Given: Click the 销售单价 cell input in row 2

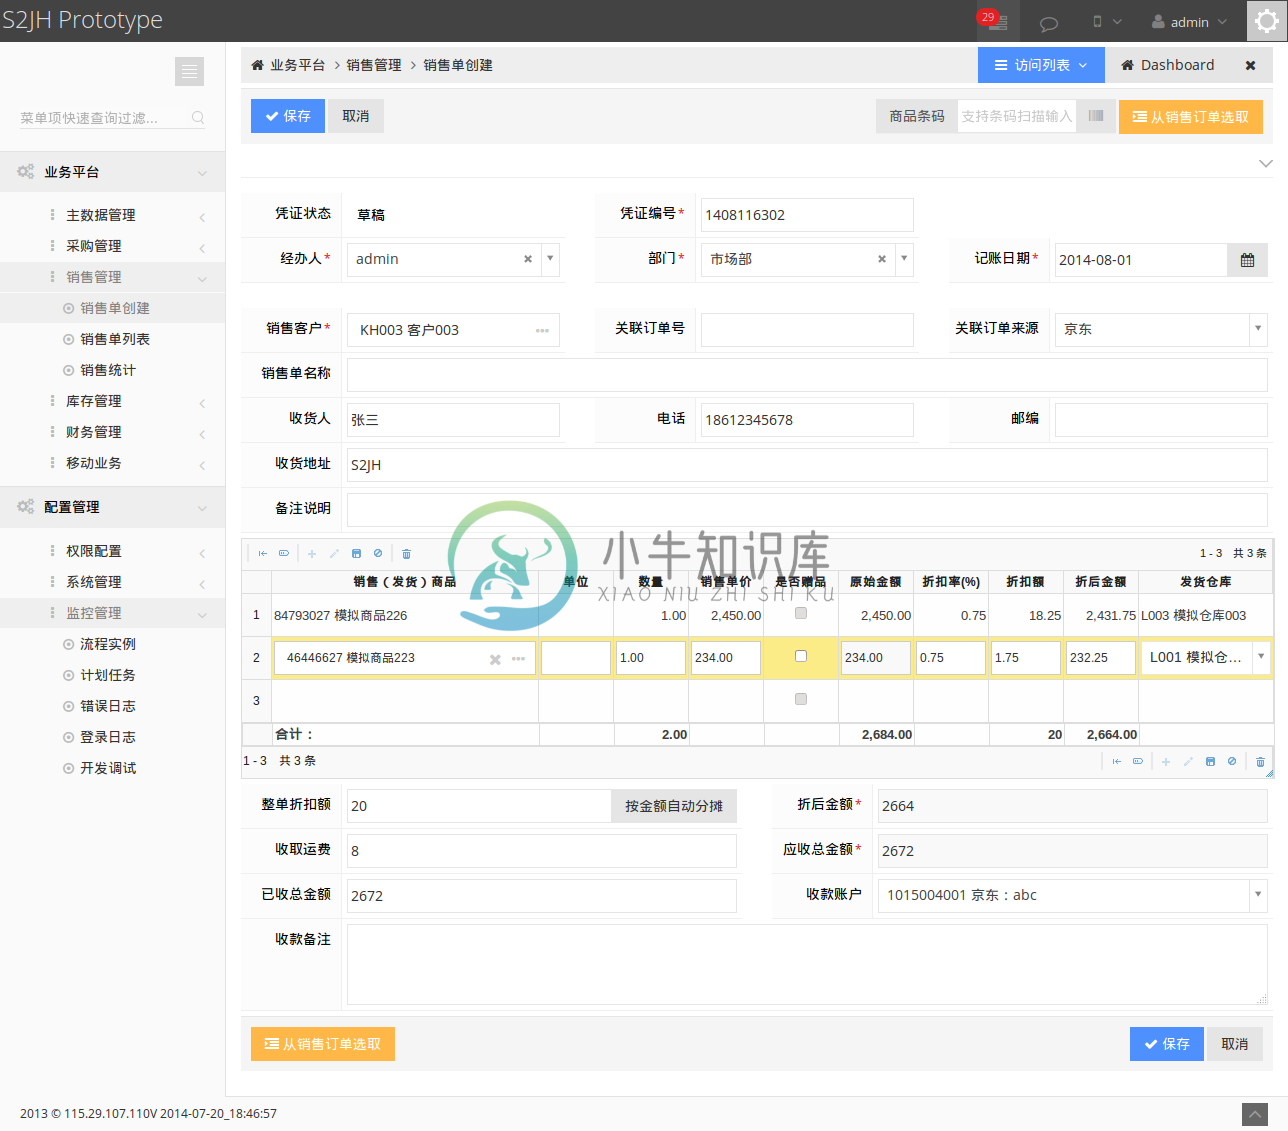Looking at the screenshot, I should pos(726,658).
